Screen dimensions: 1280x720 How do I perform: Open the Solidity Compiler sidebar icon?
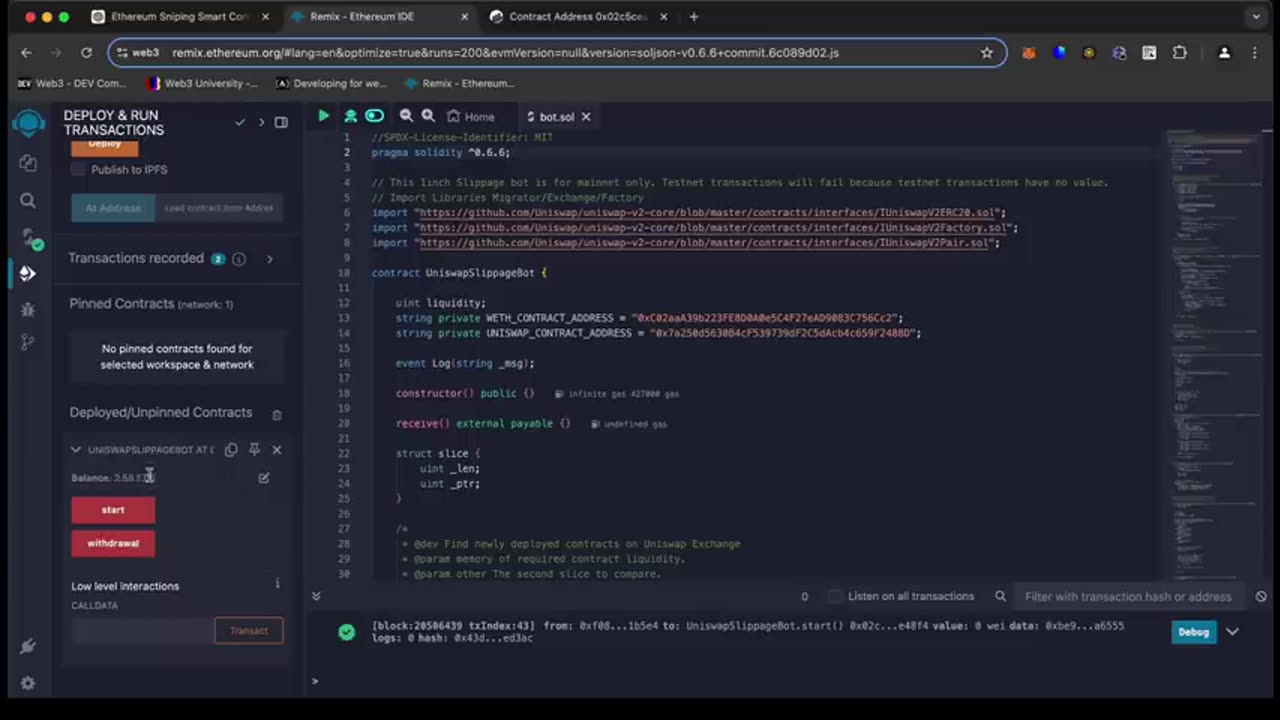click(x=31, y=237)
